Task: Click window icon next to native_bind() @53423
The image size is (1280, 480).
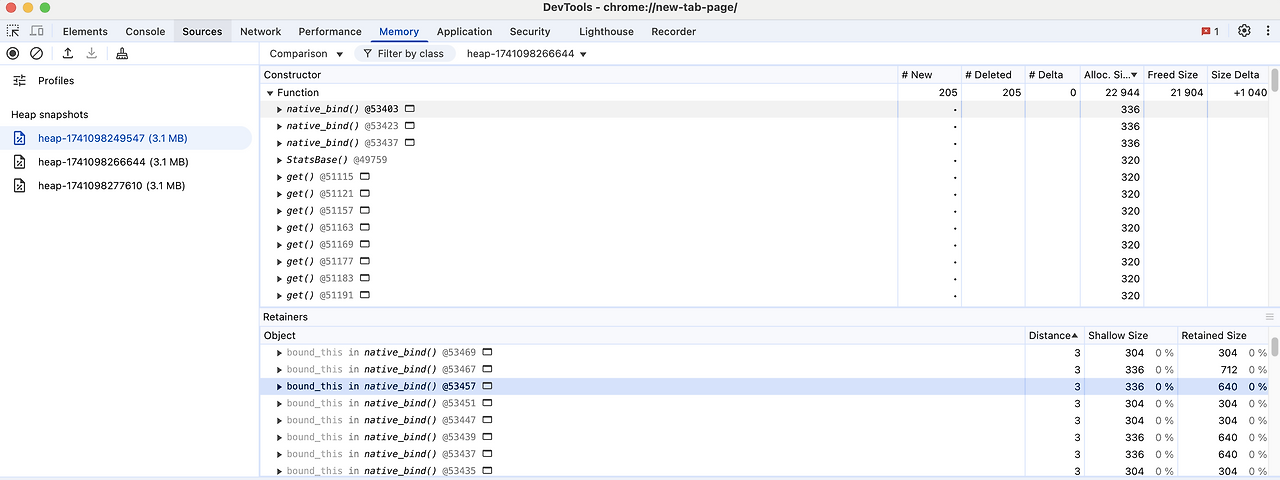Action: point(409,125)
